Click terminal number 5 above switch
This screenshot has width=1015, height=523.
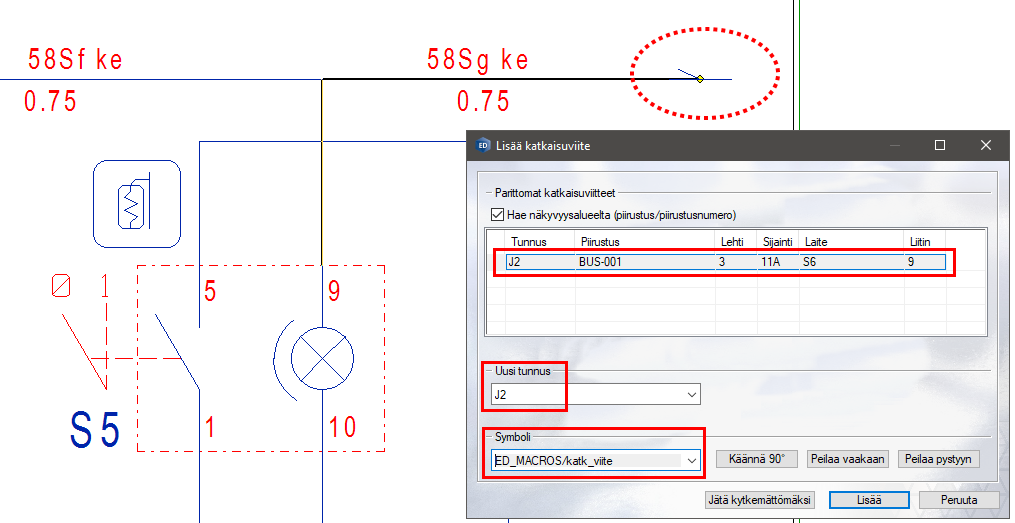click(210, 292)
